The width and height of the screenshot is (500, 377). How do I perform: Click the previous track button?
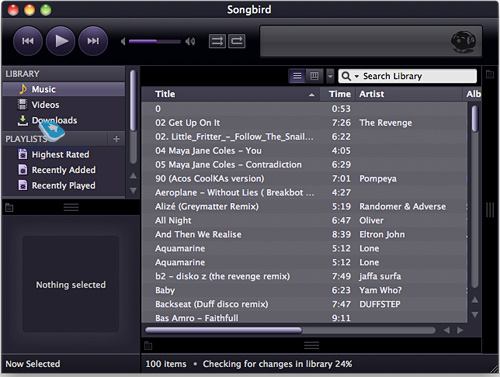(28, 41)
